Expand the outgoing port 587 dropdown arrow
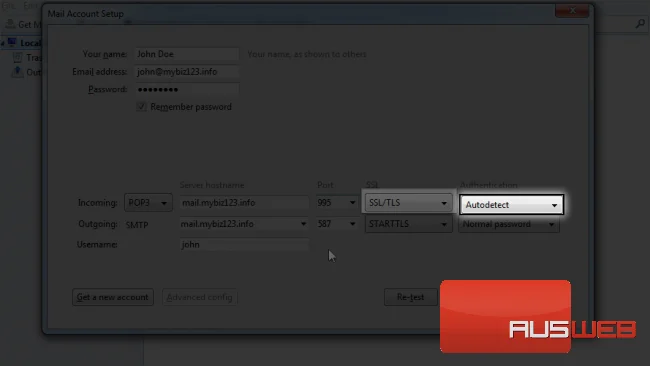650x366 pixels. click(x=352, y=224)
